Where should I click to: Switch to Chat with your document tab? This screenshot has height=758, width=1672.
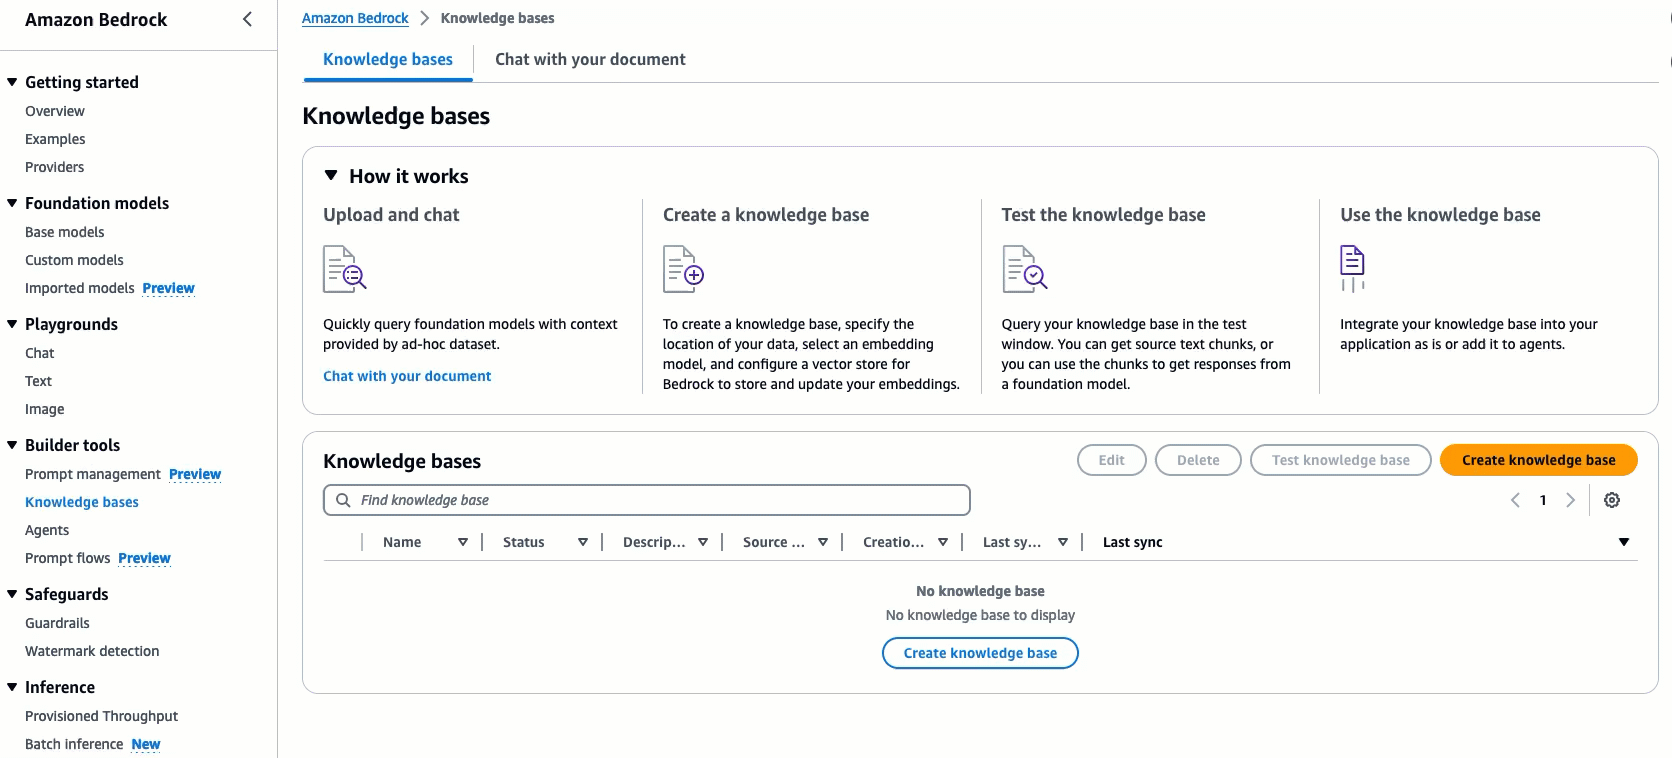590,59
